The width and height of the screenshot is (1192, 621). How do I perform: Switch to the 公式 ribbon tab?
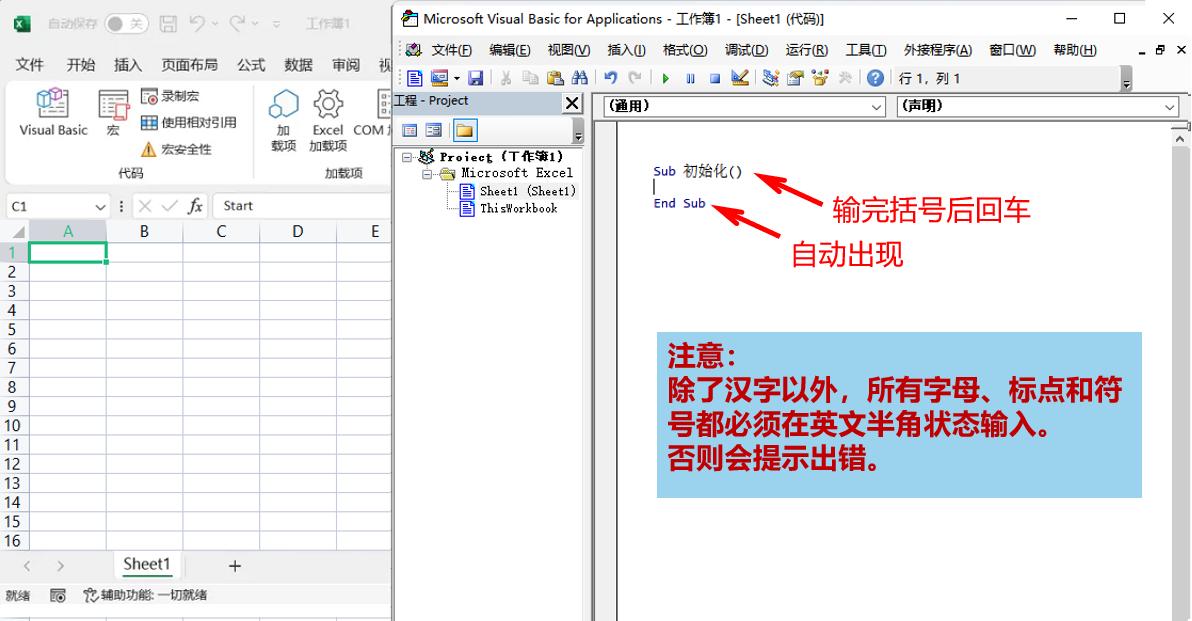(251, 65)
